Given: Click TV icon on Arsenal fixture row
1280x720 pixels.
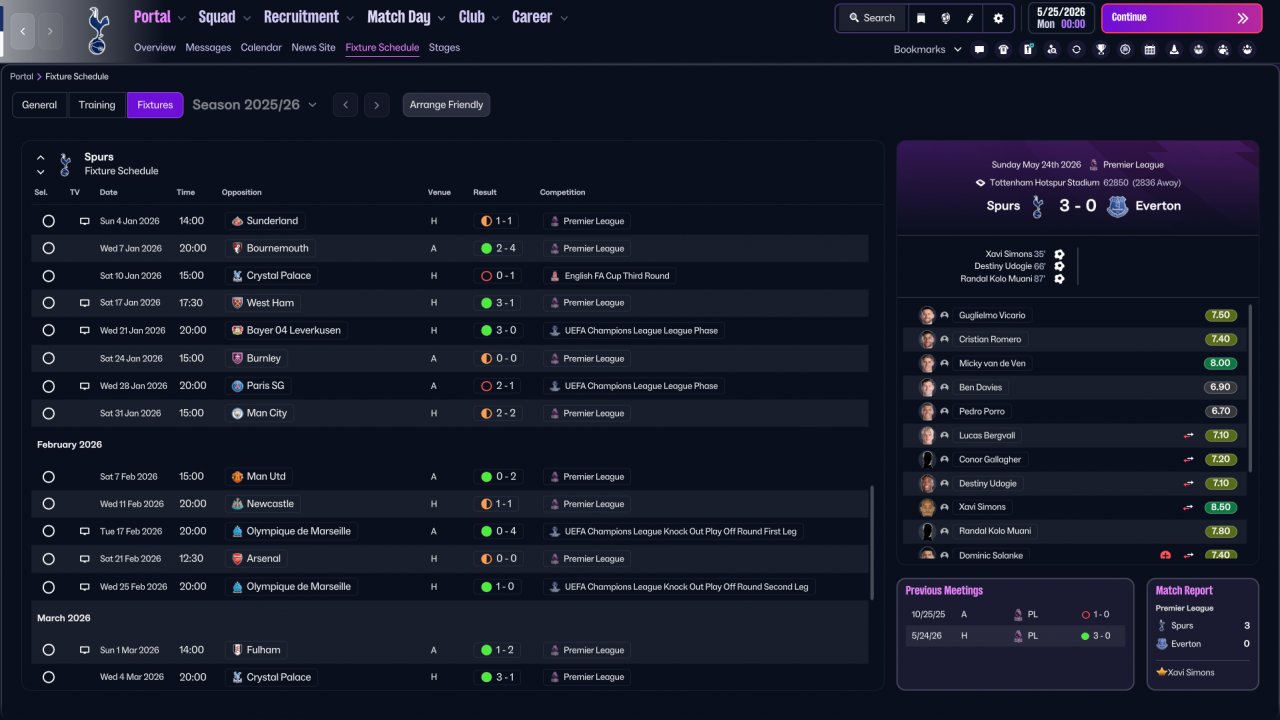Looking at the screenshot, I should tap(85, 559).
